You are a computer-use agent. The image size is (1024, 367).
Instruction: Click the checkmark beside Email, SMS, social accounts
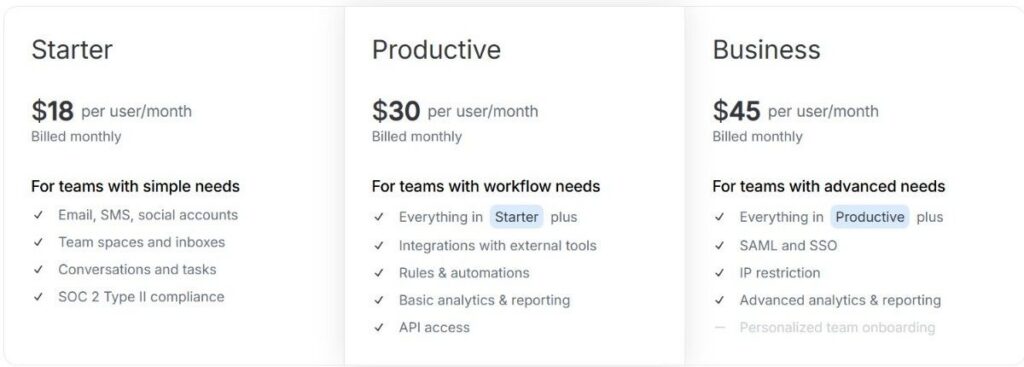39,215
